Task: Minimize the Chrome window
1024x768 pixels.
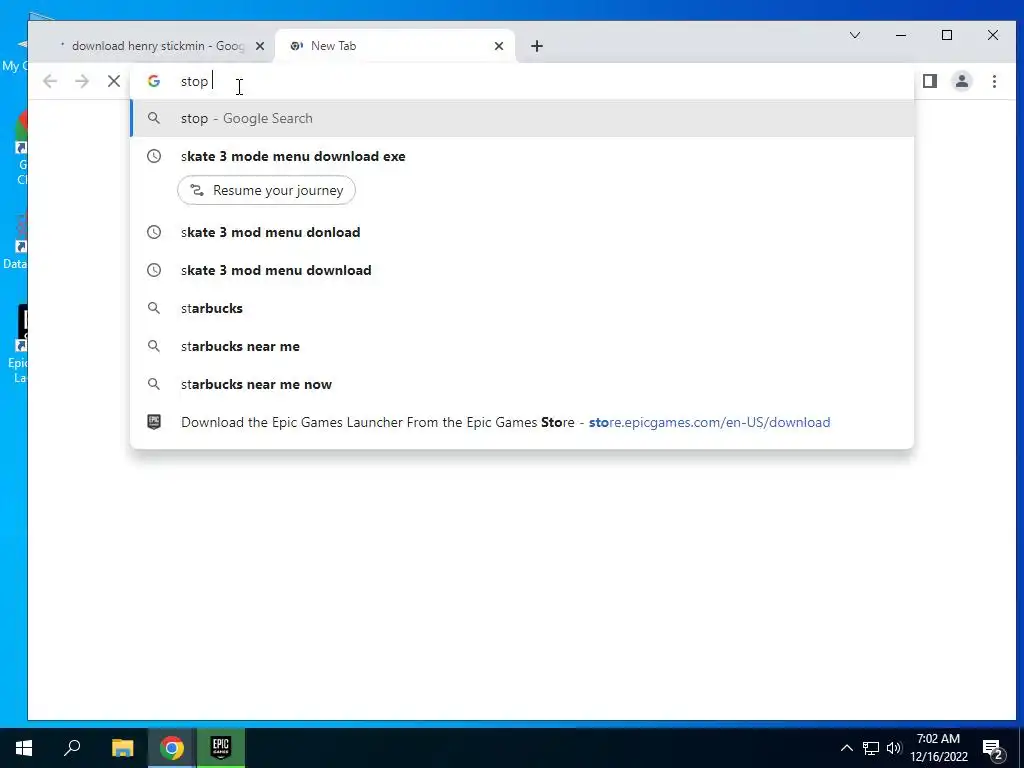Action: [901, 35]
